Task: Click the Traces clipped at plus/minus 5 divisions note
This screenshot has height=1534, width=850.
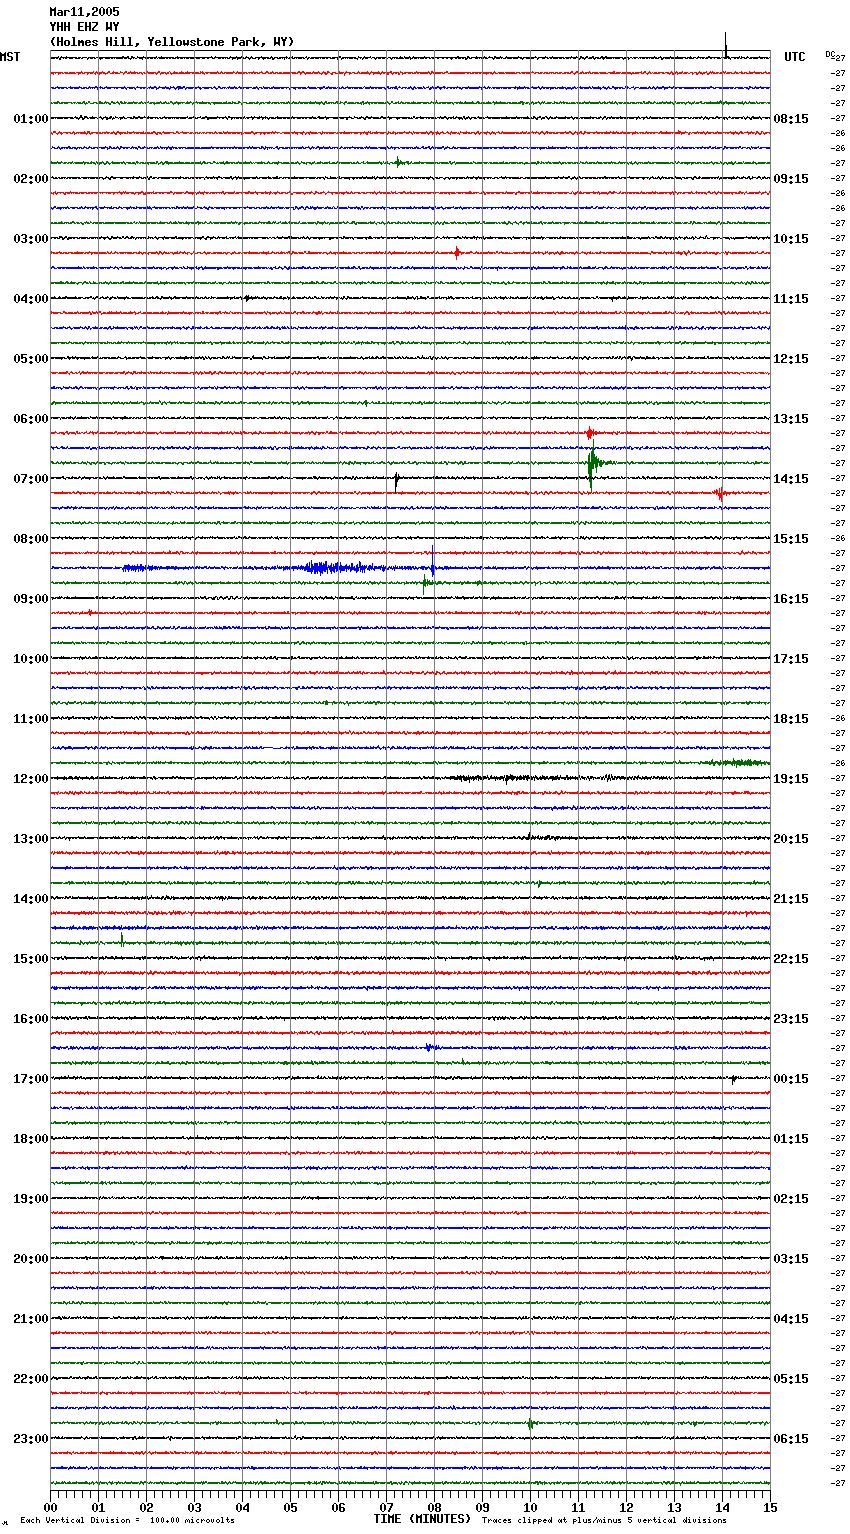Action: [604, 1521]
